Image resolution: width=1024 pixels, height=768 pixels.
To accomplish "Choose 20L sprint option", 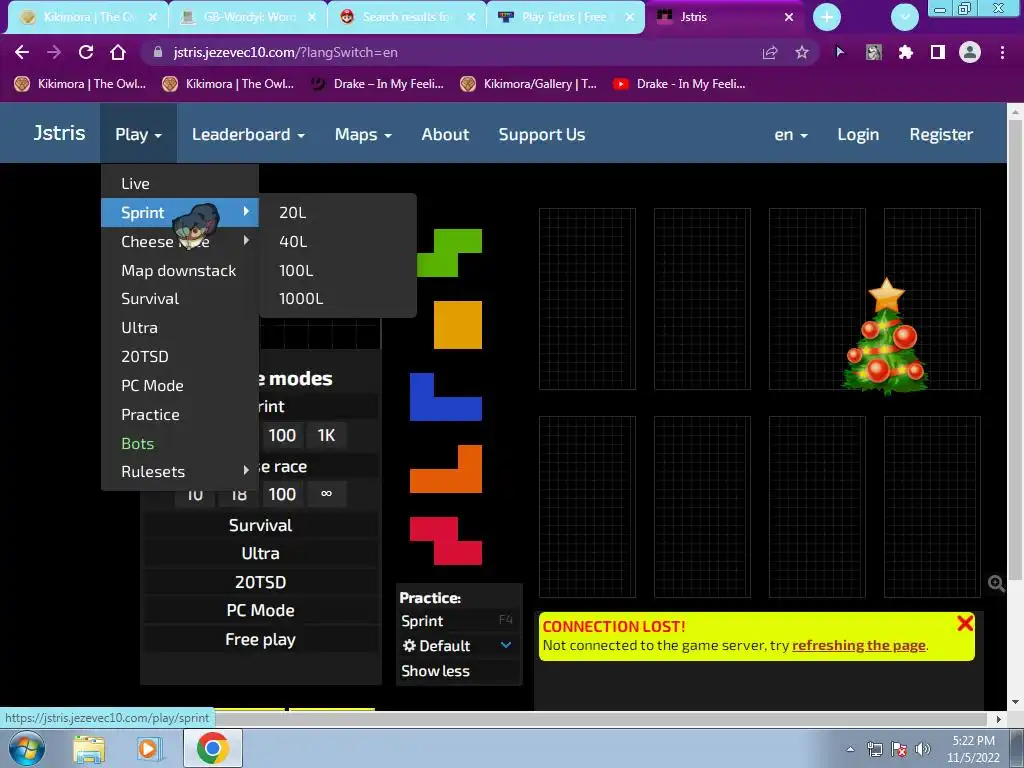I will [338, 212].
